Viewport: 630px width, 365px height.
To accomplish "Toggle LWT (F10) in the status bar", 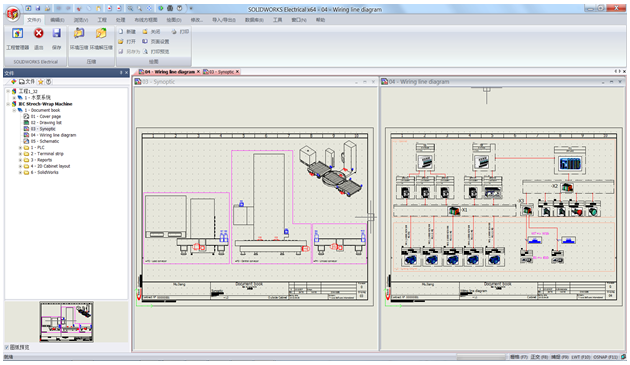I will [581, 357].
